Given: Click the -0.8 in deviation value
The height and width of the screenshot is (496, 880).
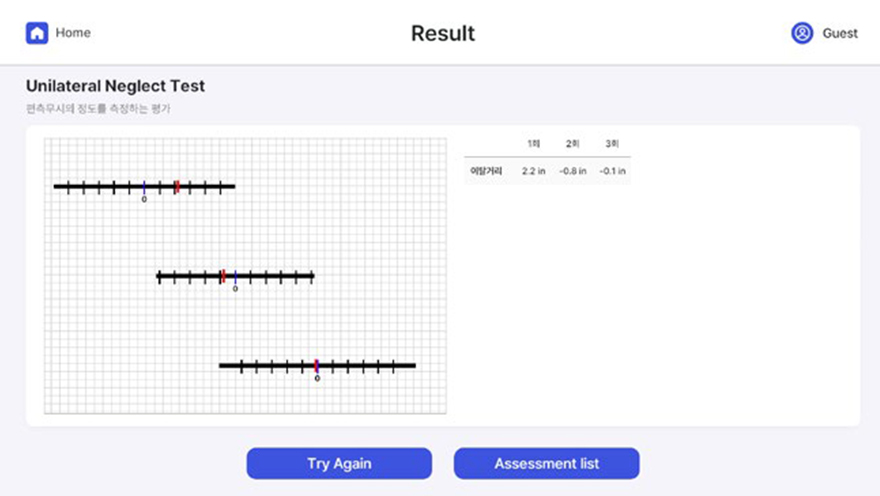Looking at the screenshot, I should [572, 171].
